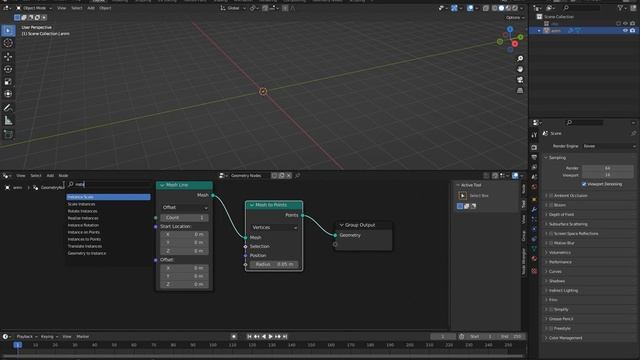The height and width of the screenshot is (360, 640).
Task: Play the animation forward
Action: 271,336
